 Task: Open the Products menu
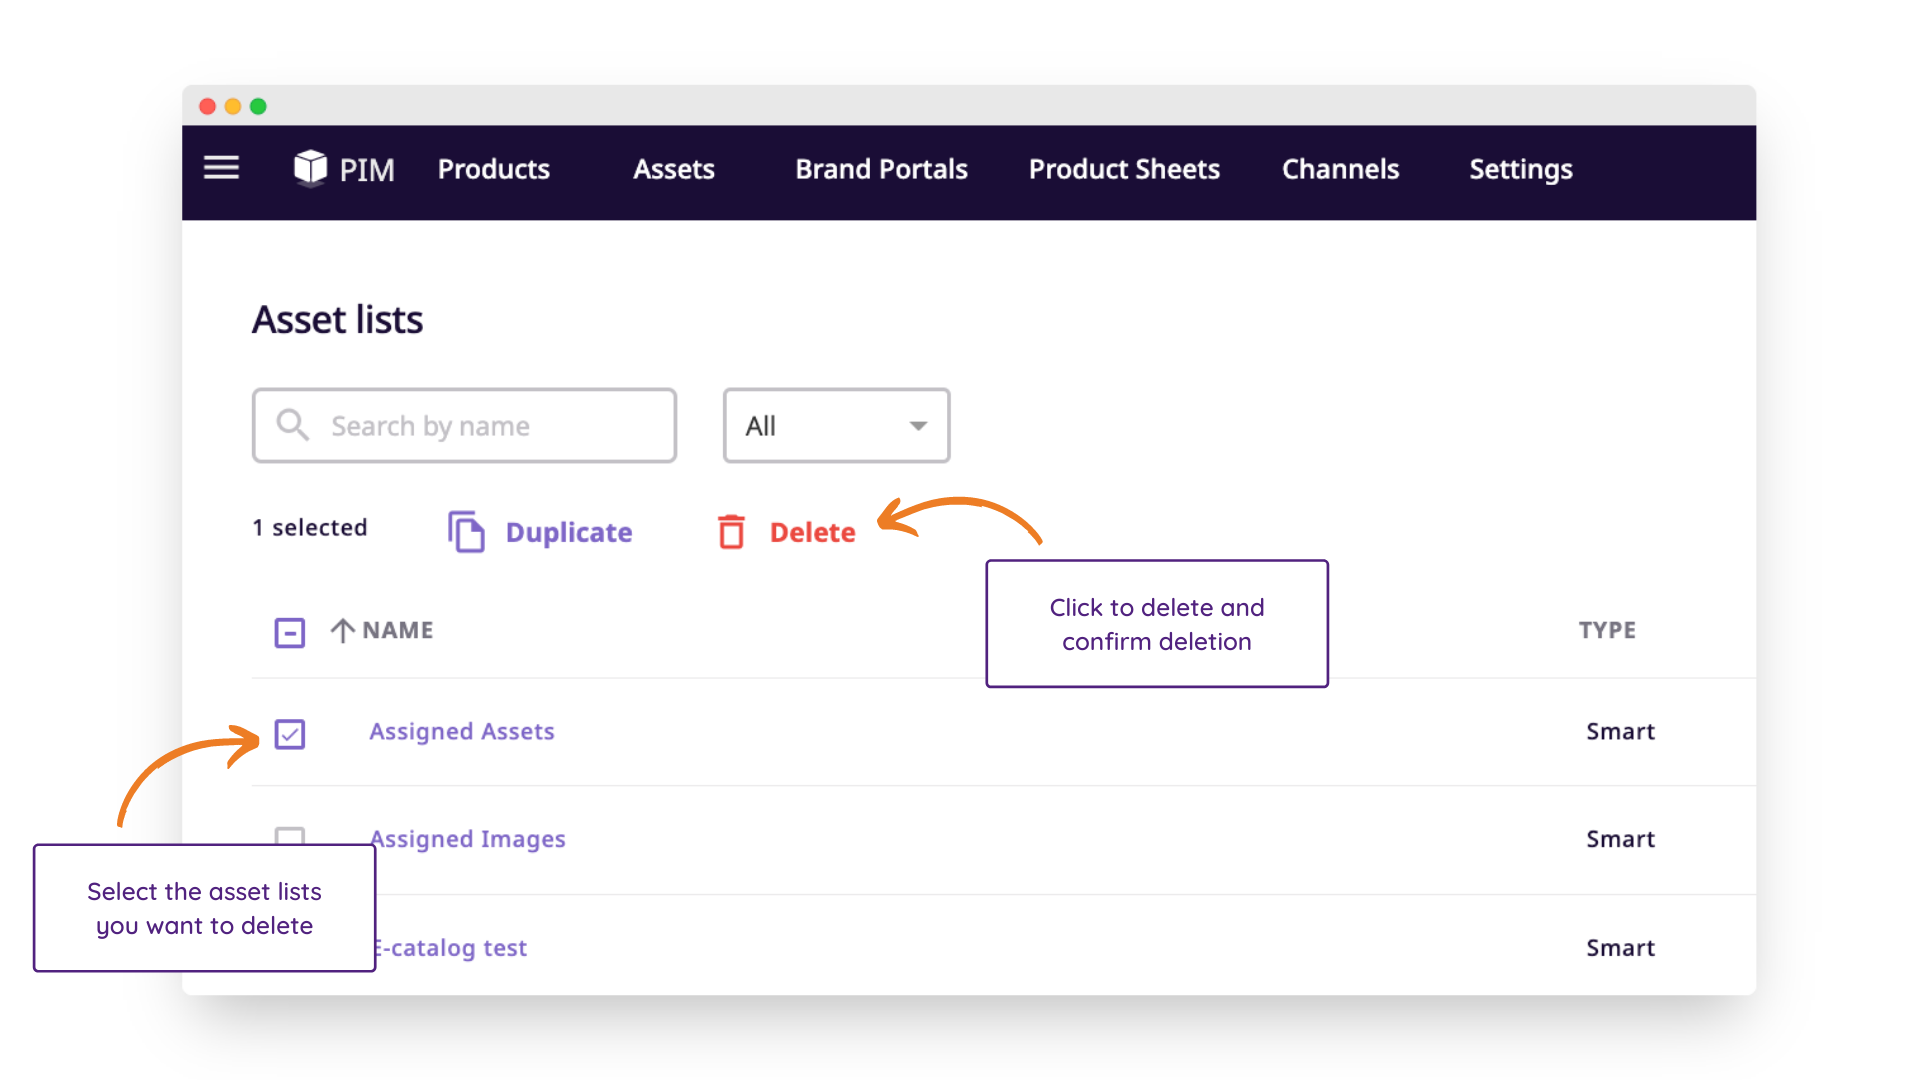(493, 169)
